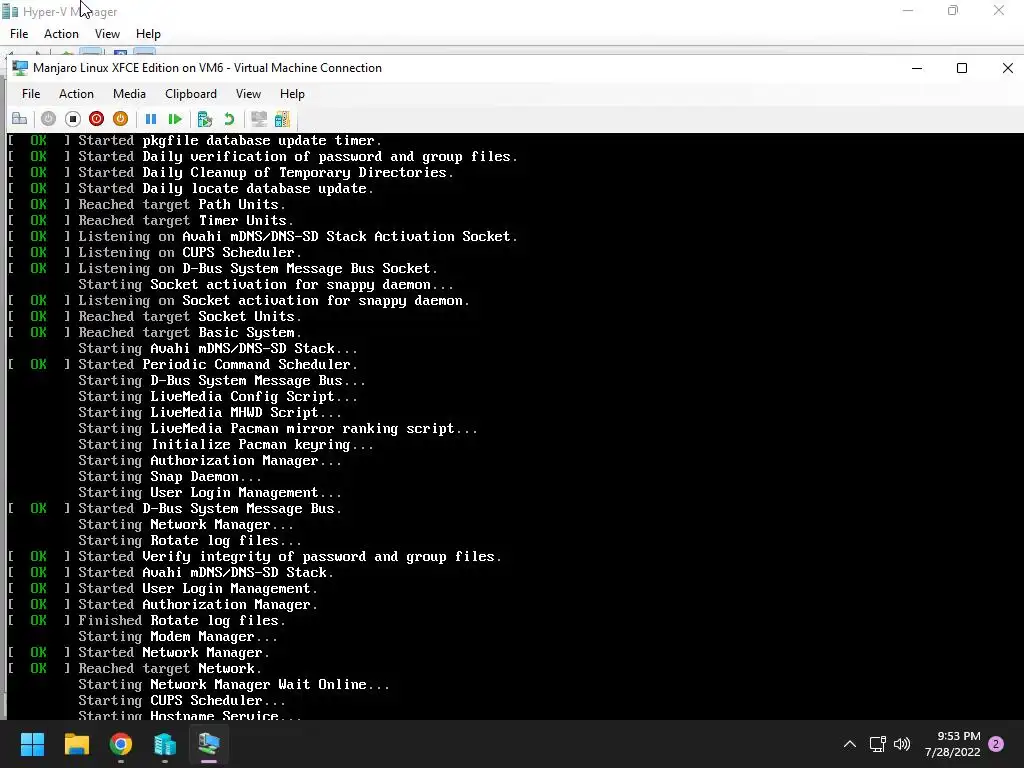Turn off the VM with the square stop icon
This screenshot has width=1024, height=768.
72,119
